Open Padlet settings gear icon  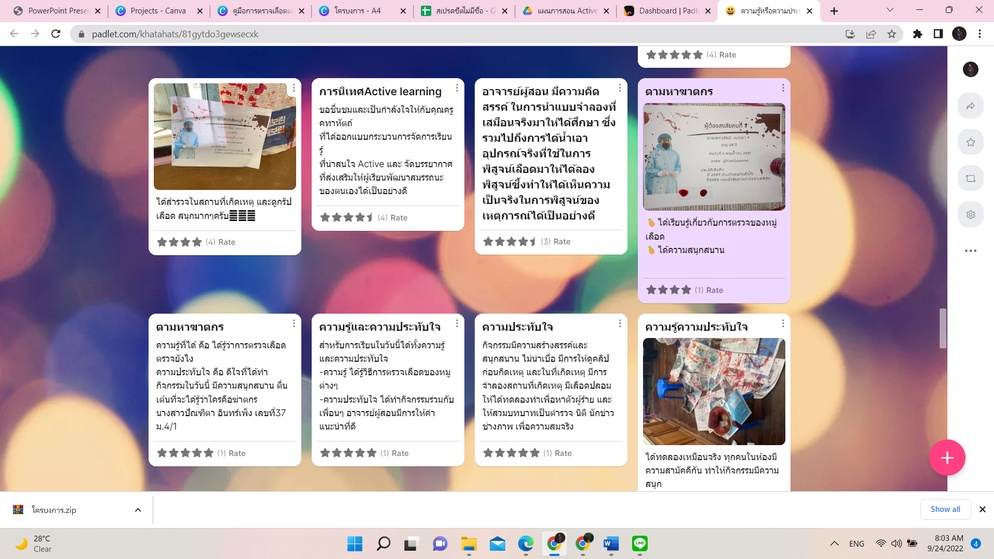click(971, 215)
